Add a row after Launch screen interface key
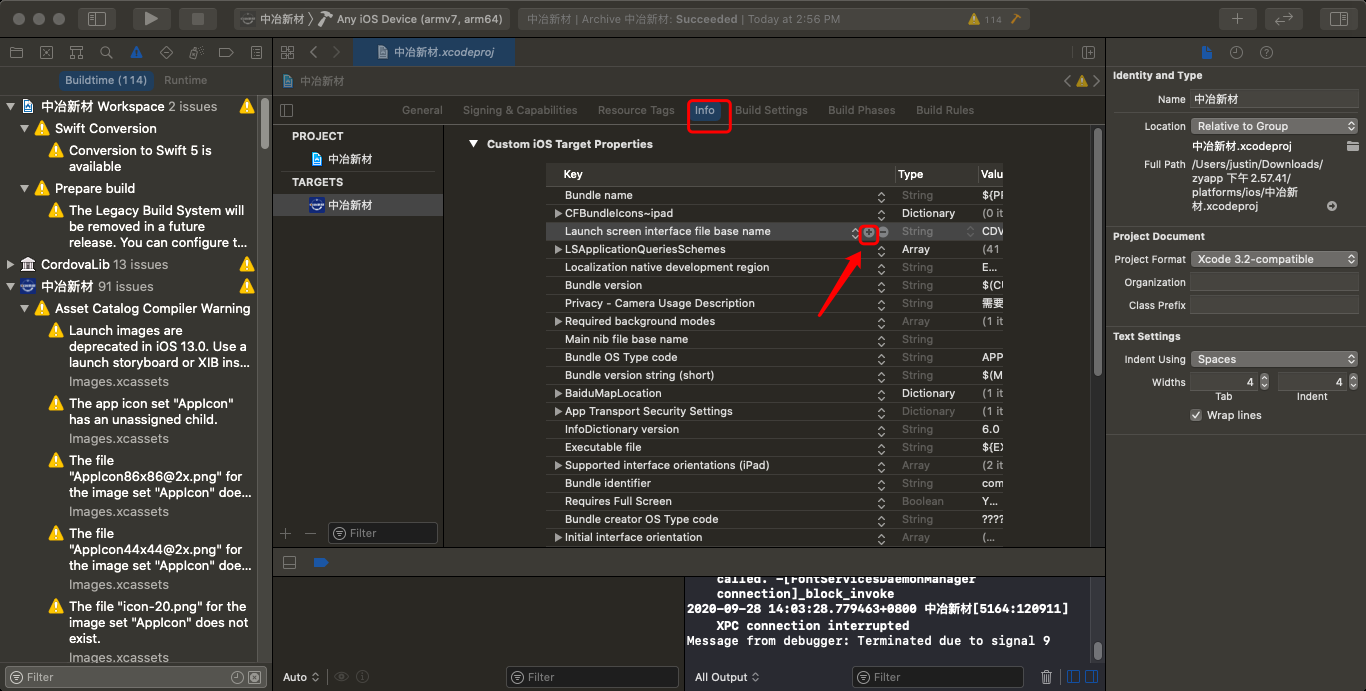The width and height of the screenshot is (1366, 691). tap(869, 232)
